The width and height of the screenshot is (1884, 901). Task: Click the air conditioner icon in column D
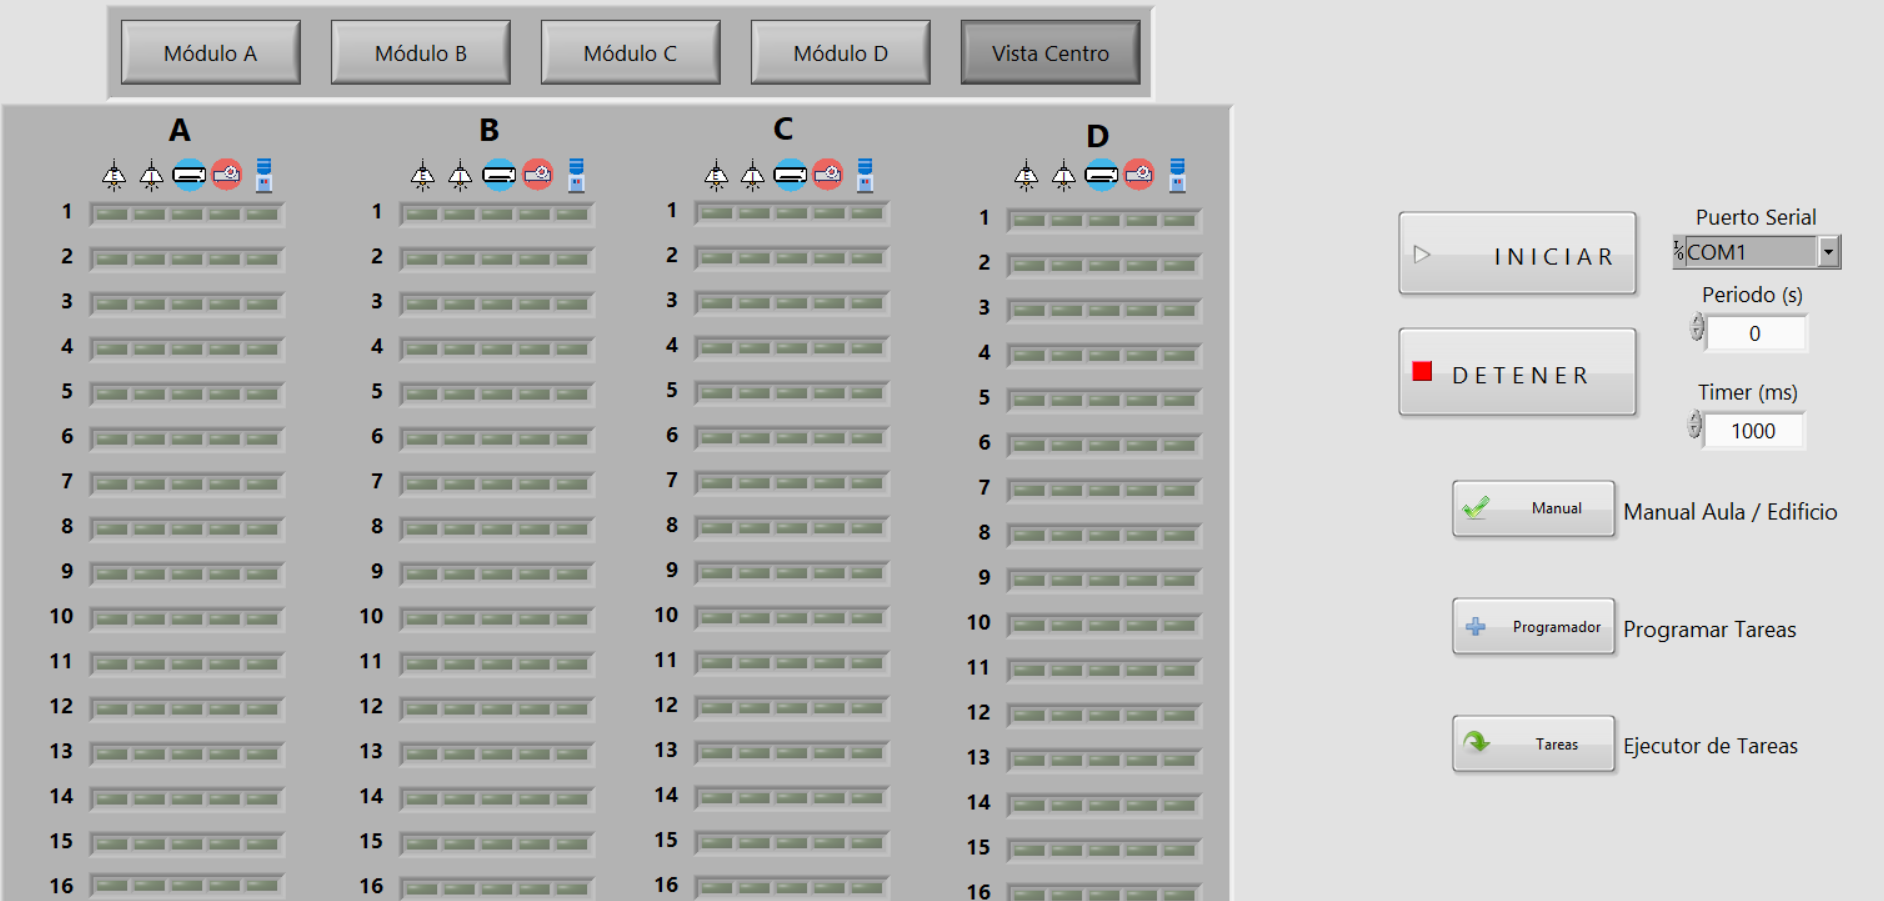pyautogui.click(x=1101, y=175)
